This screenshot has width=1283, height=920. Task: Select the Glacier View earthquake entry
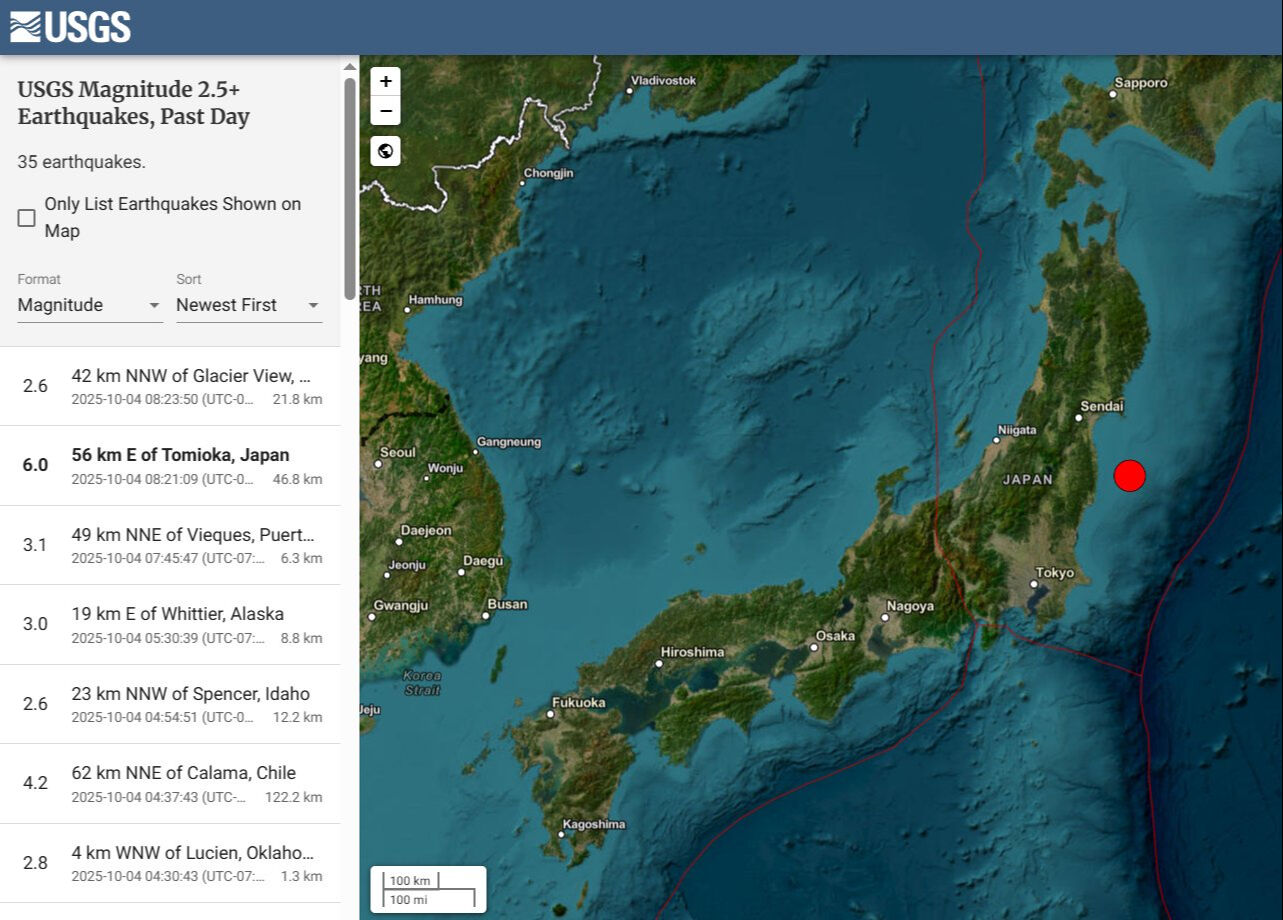[x=170, y=386]
